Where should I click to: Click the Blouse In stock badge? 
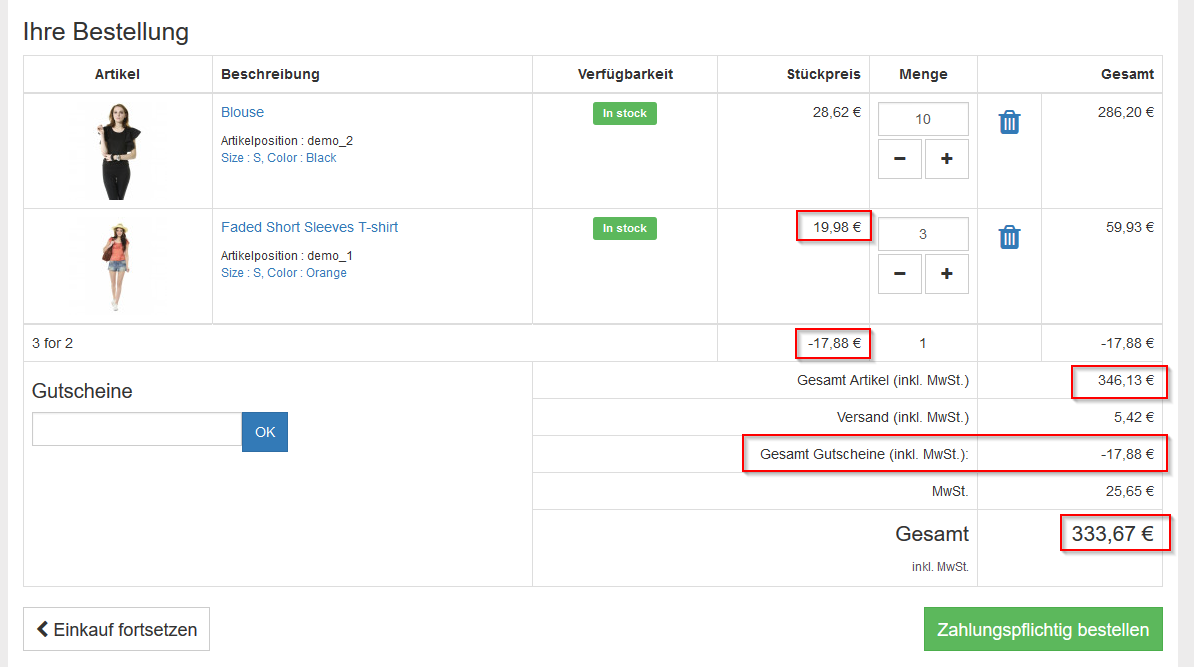click(624, 114)
